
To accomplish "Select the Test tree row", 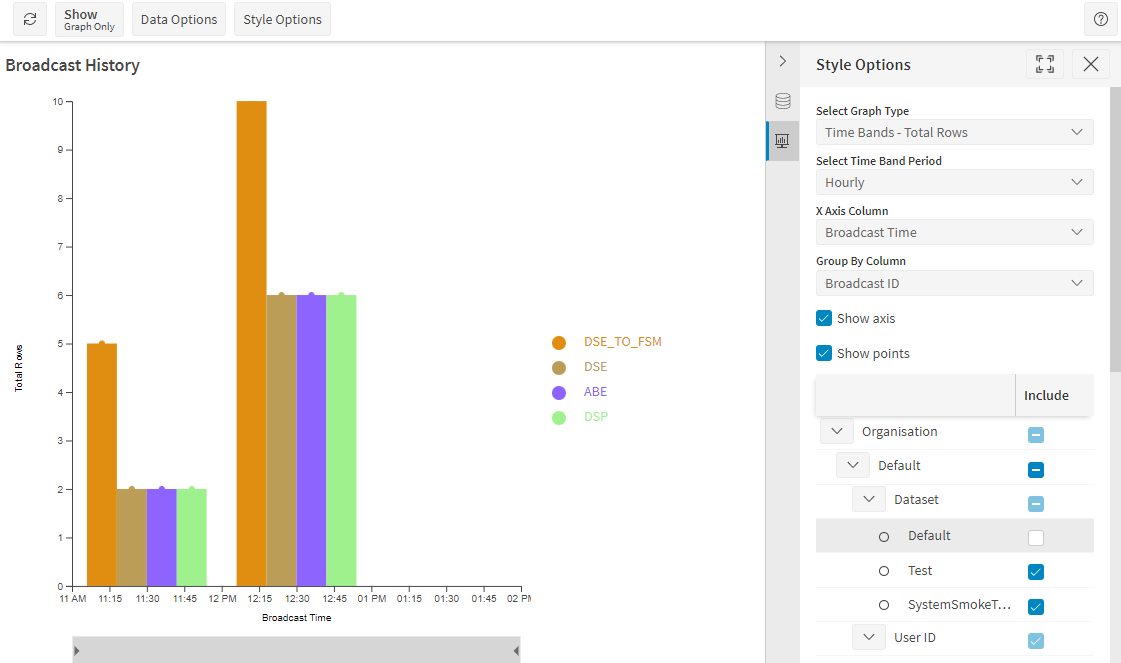I will click(954, 571).
